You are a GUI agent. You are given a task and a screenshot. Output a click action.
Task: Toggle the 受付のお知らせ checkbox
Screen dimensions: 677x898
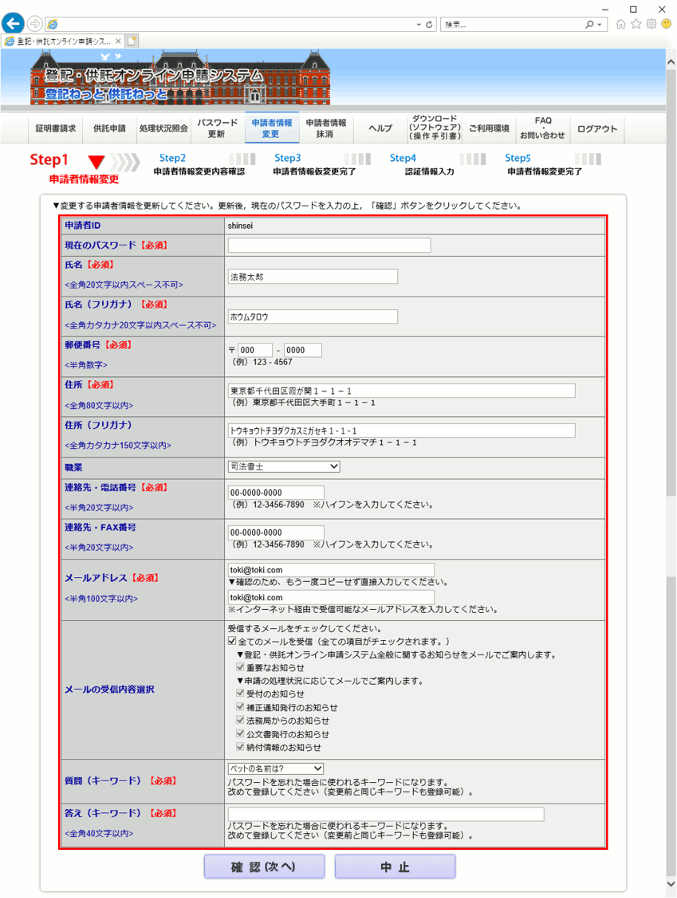click(x=241, y=694)
